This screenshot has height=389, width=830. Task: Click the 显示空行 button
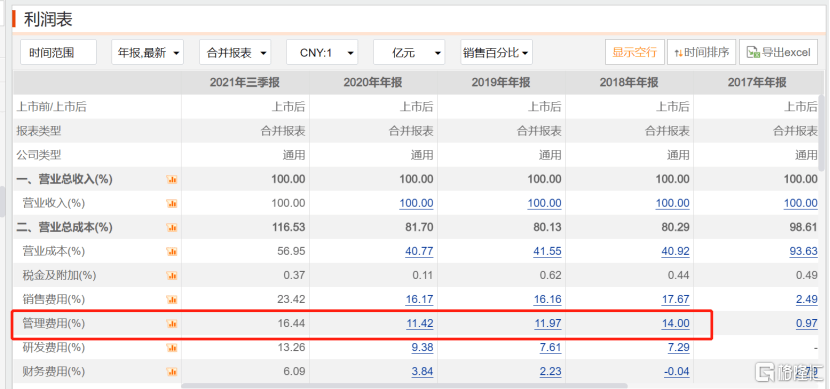635,52
